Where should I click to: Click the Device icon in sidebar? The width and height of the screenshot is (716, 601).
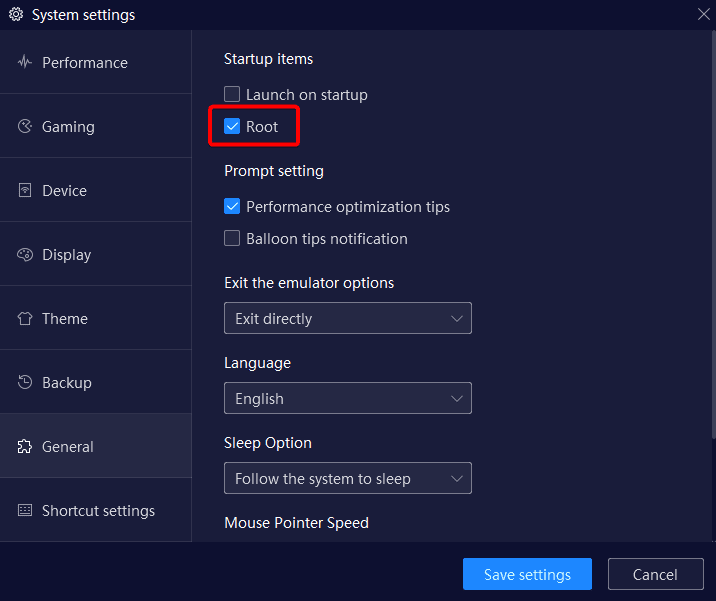click(25, 190)
